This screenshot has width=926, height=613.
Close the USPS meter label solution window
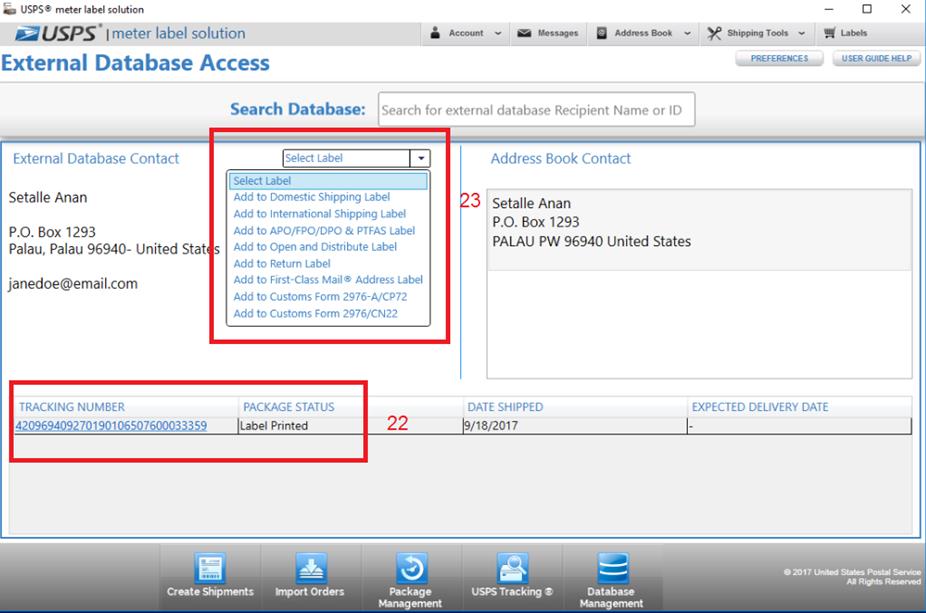(905, 9)
